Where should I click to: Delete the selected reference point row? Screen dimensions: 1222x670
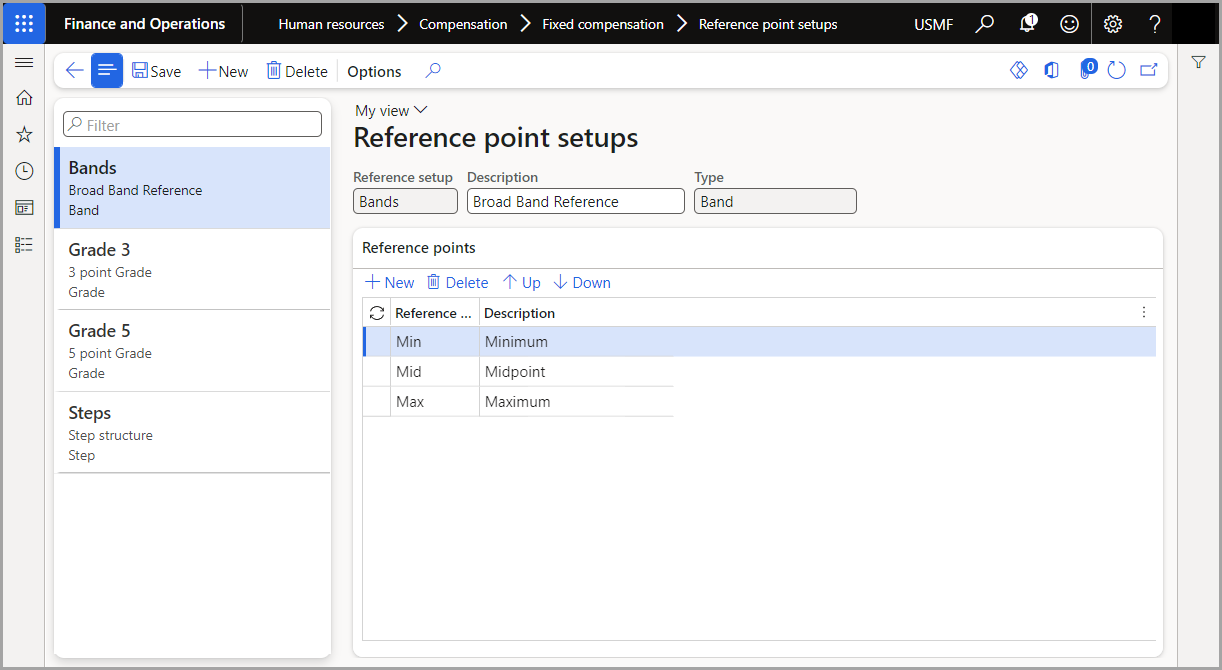coord(458,282)
